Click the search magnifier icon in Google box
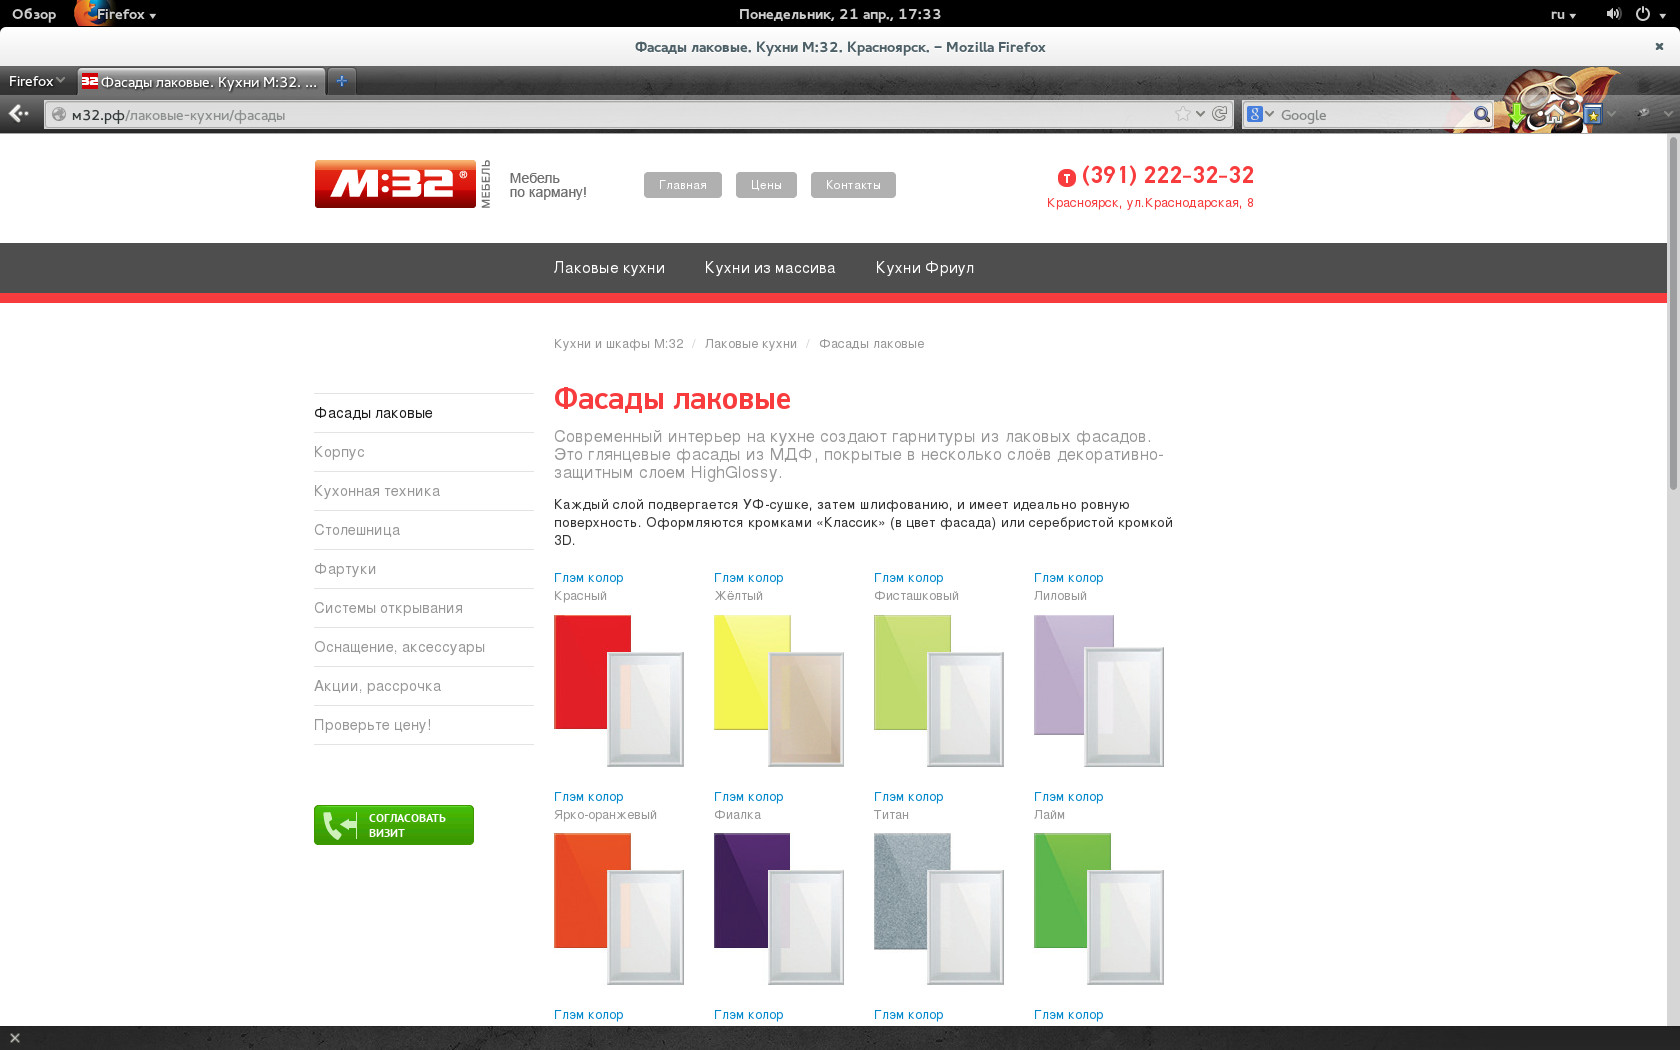1680x1050 pixels. coord(1481,115)
